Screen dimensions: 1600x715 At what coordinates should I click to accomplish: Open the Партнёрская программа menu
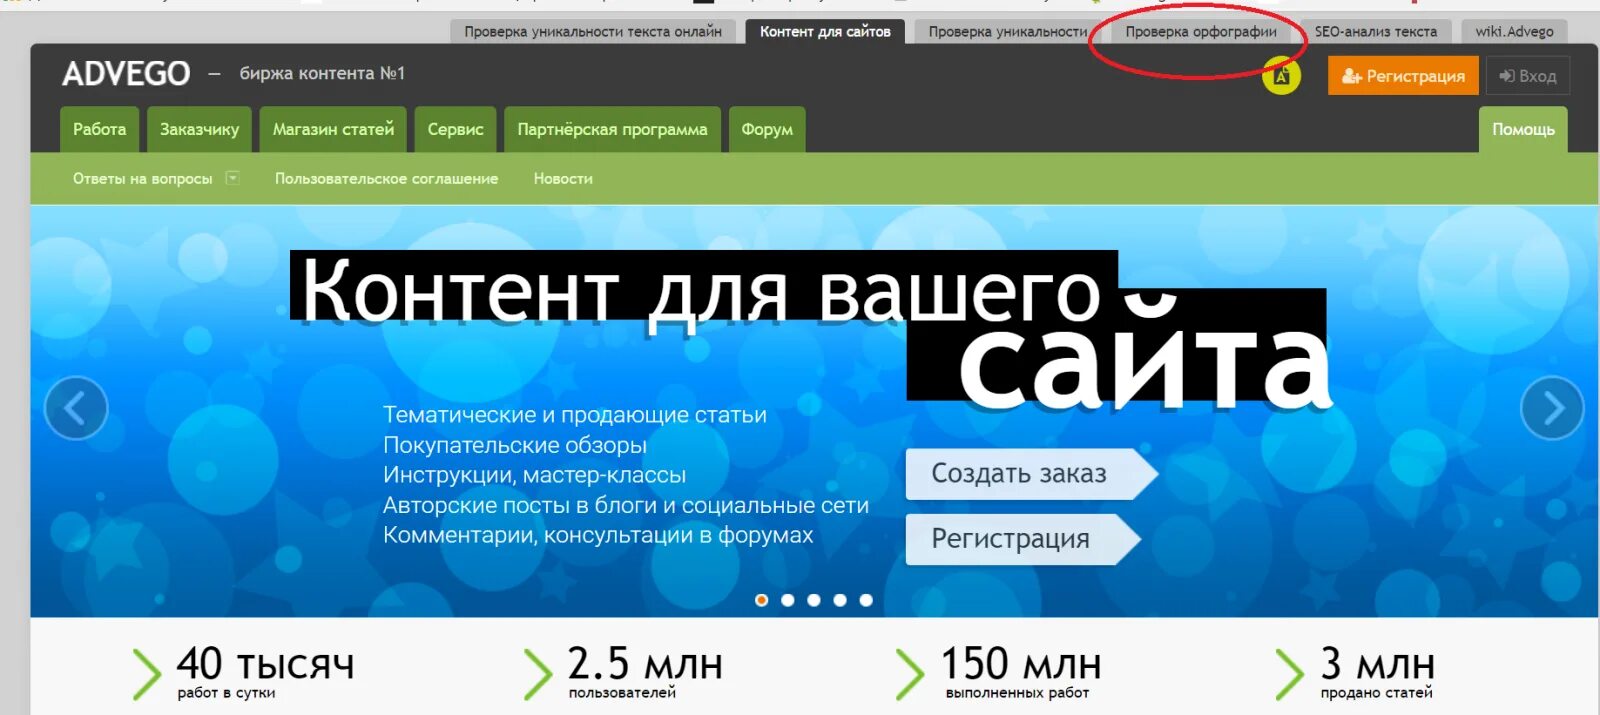coord(612,130)
